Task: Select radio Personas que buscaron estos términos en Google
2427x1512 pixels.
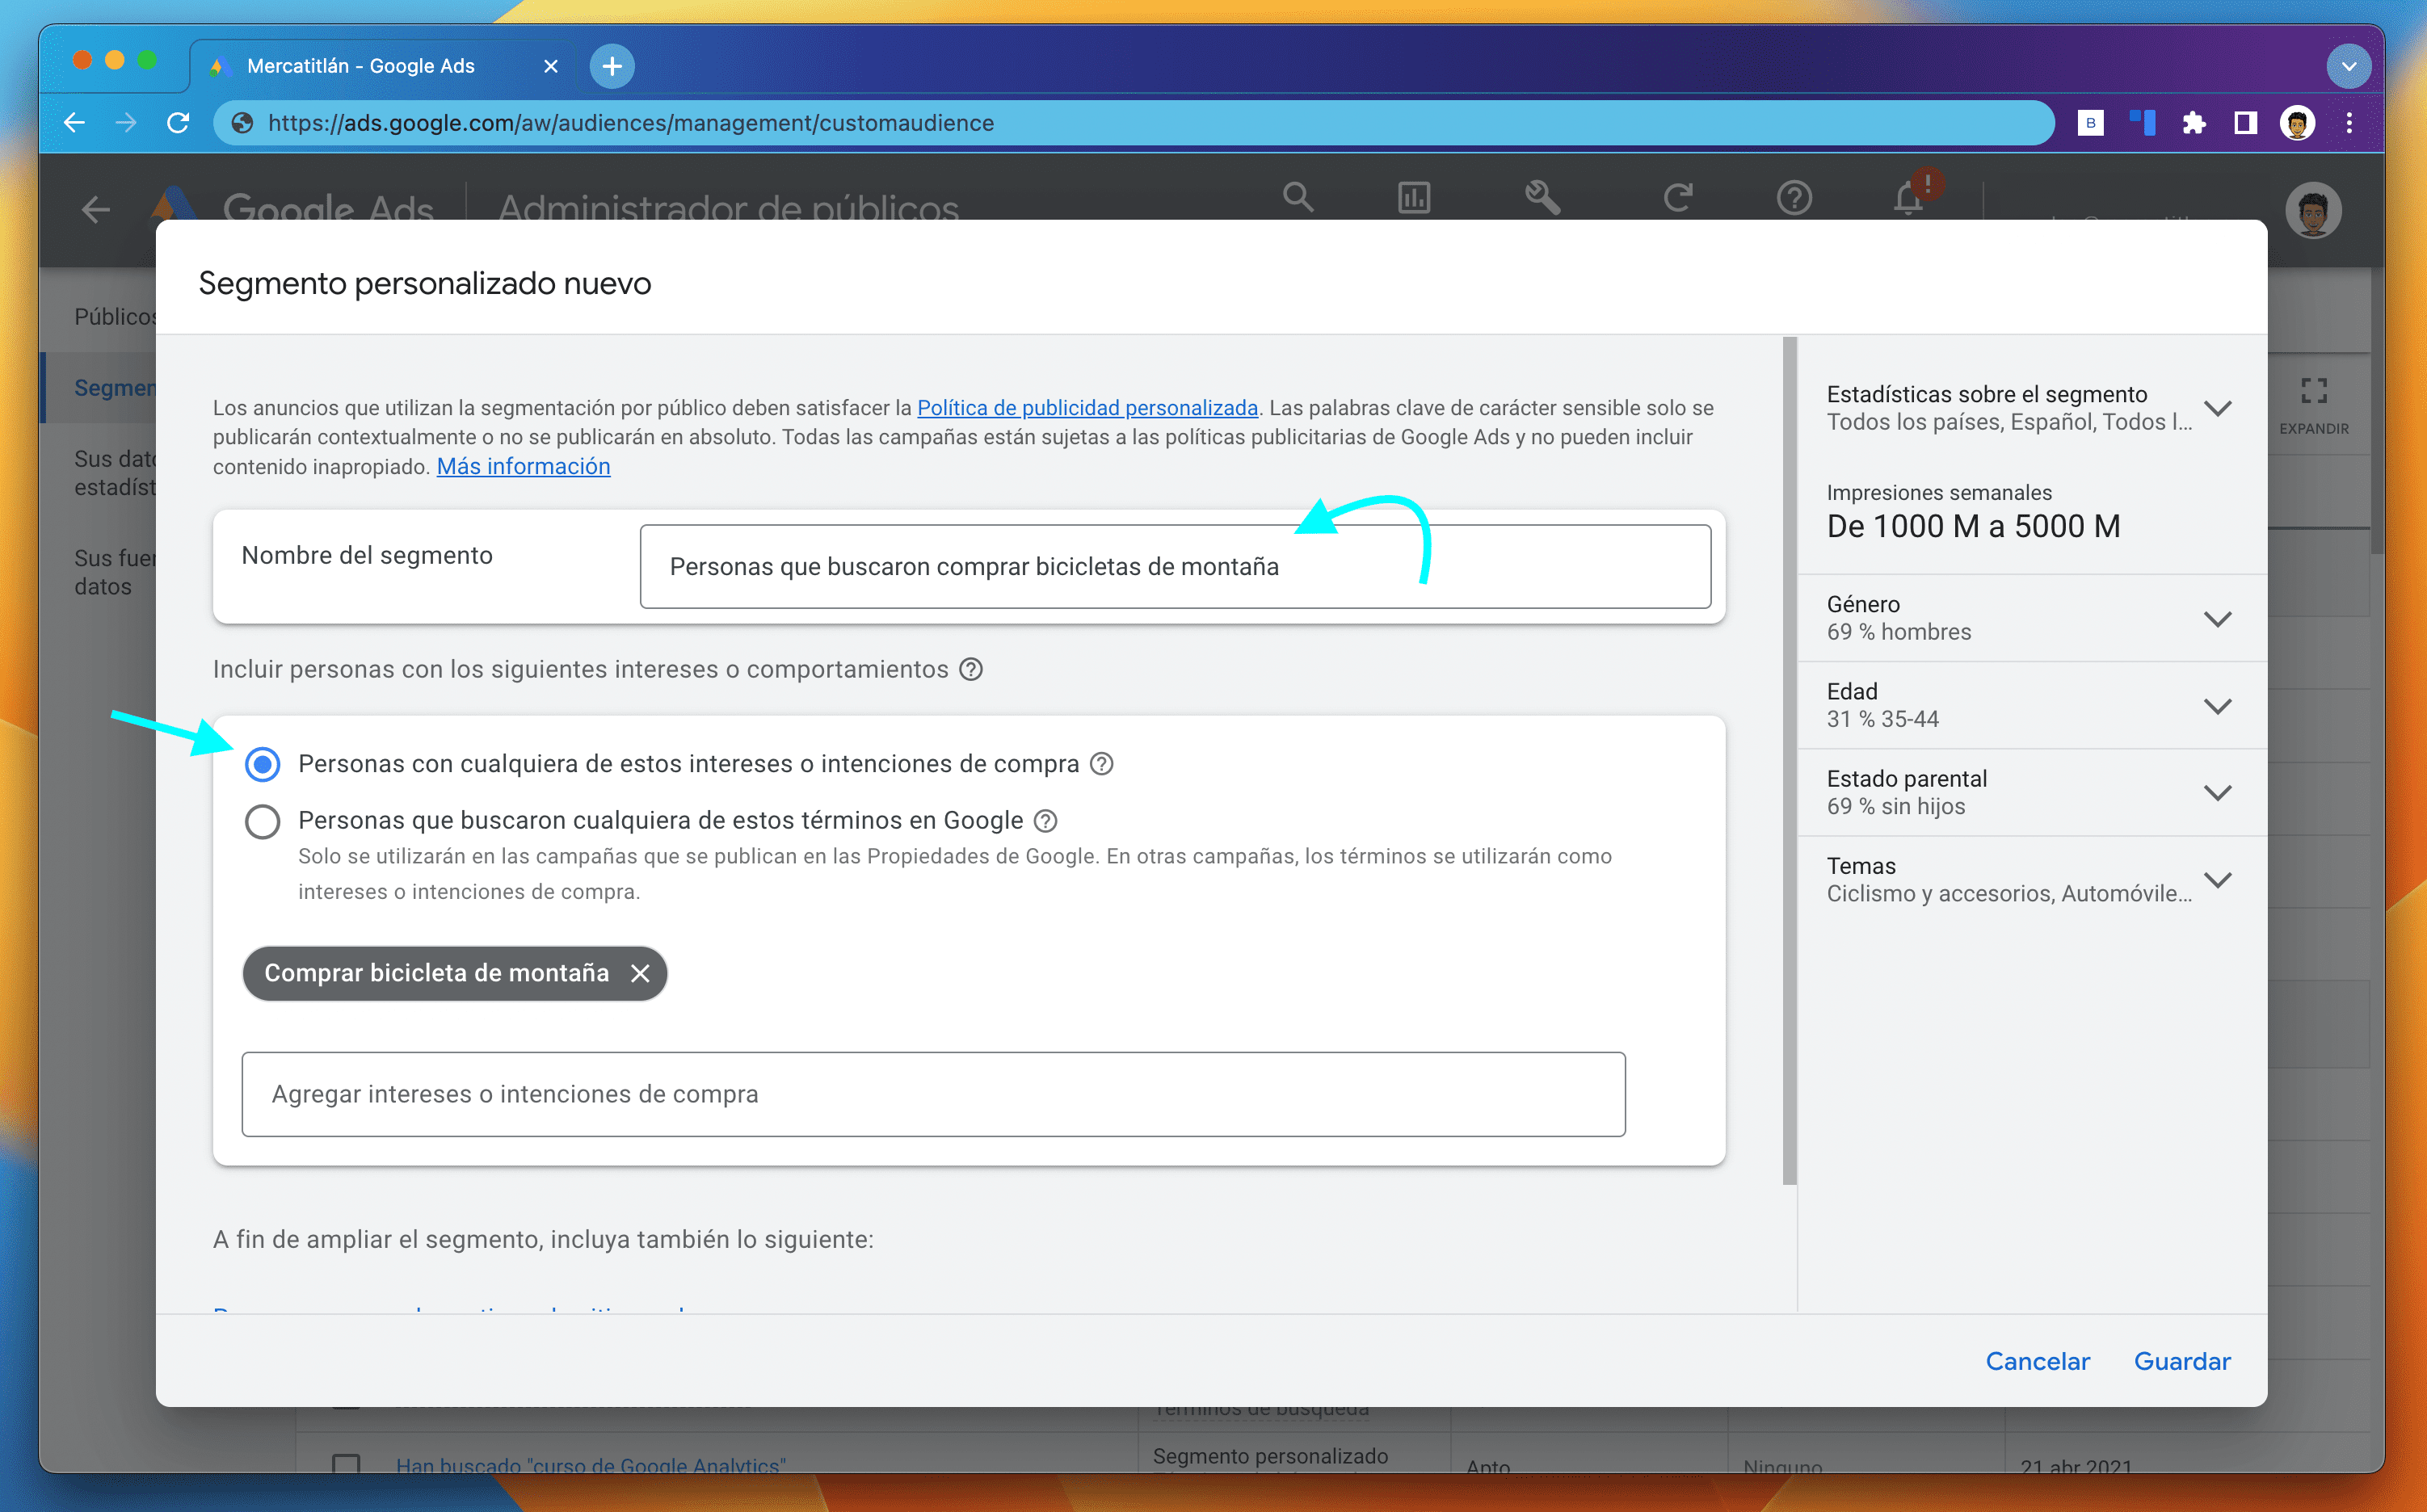Action: pos(262,821)
